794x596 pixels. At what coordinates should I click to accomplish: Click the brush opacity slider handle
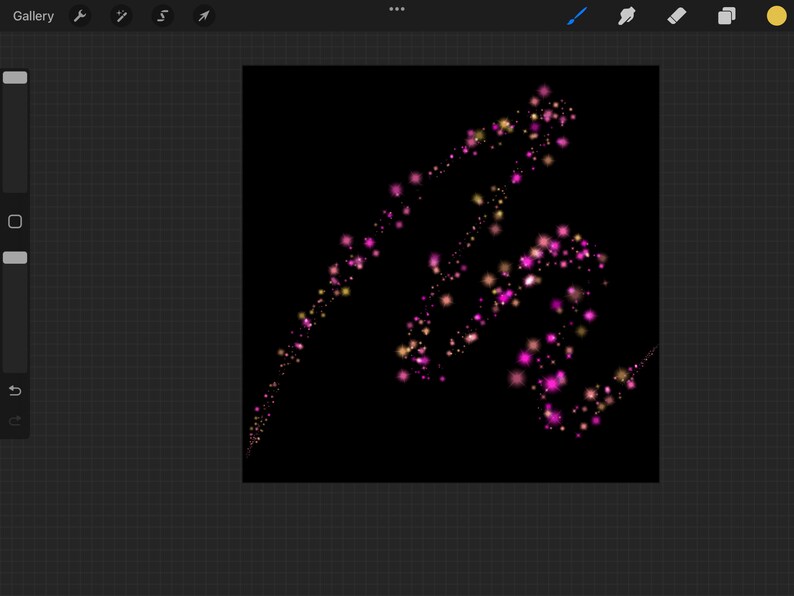point(15,258)
